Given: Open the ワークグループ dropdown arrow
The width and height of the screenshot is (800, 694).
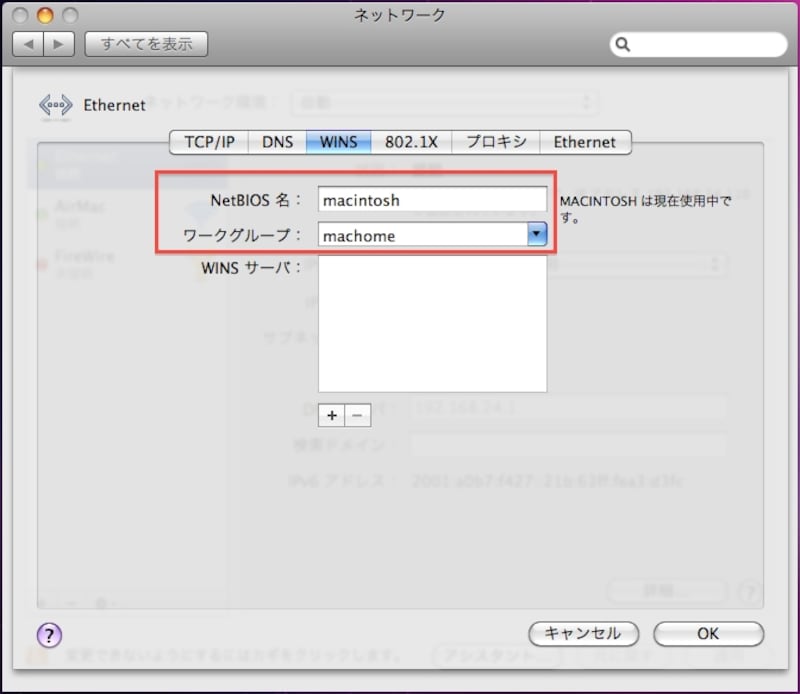Looking at the screenshot, I should point(536,234).
